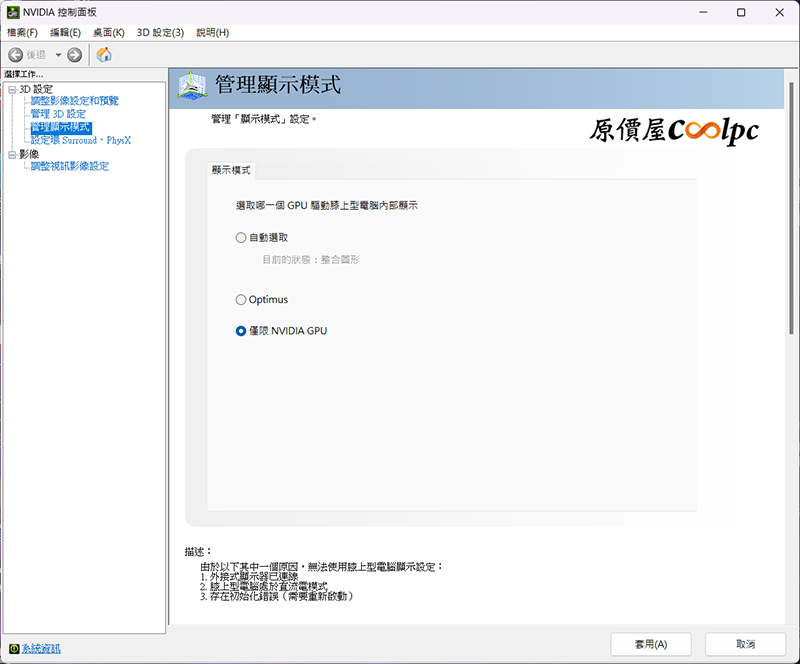
Task: Minimize the NVIDIA 控制面板 window
Action: point(703,12)
